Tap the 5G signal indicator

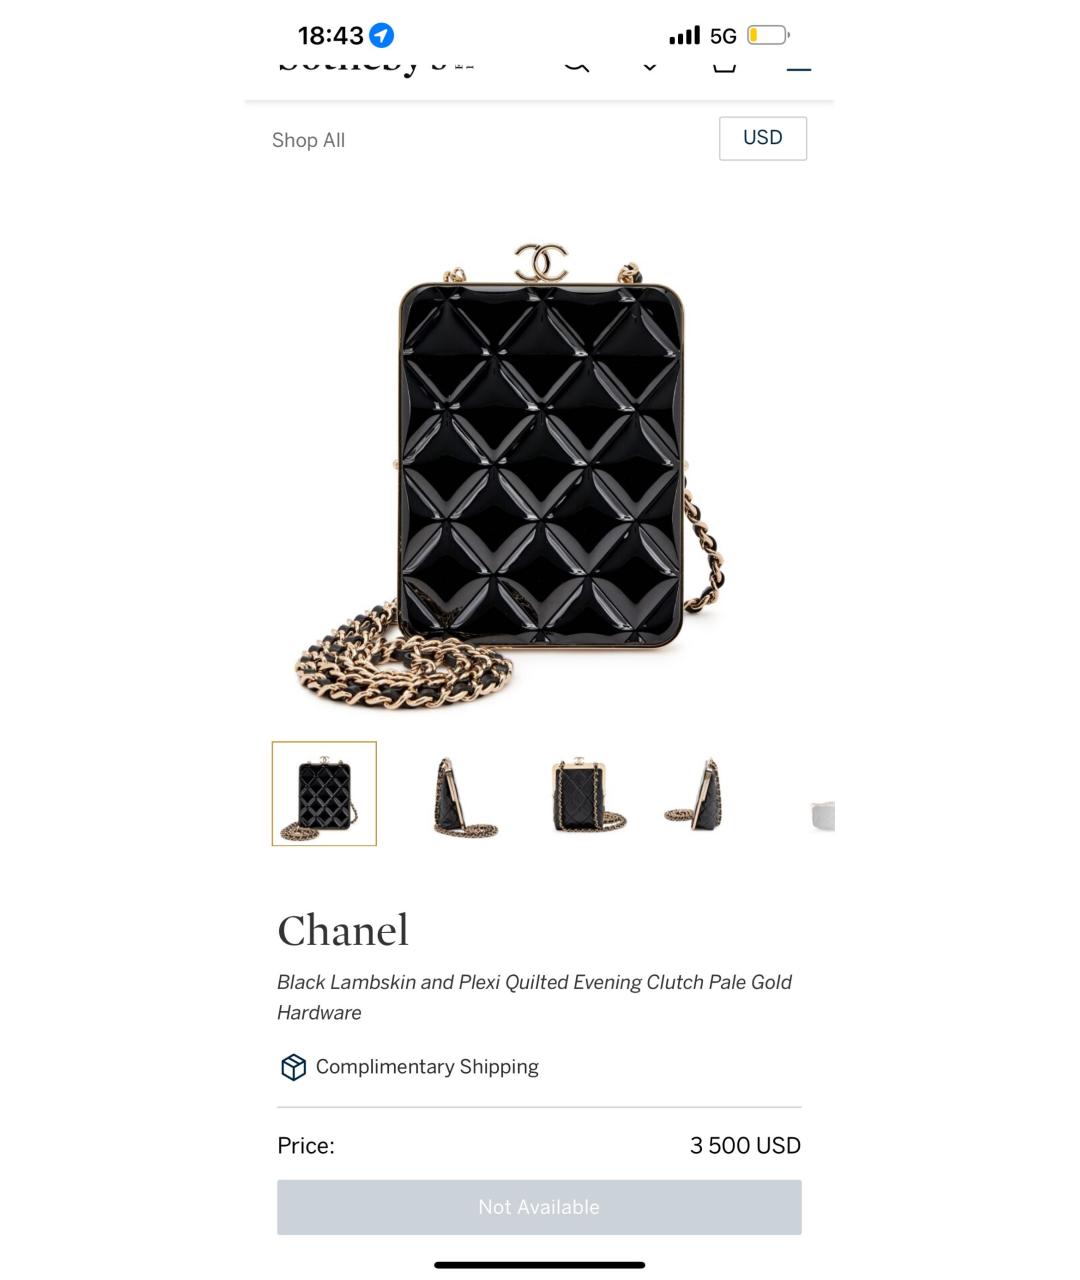tap(723, 36)
